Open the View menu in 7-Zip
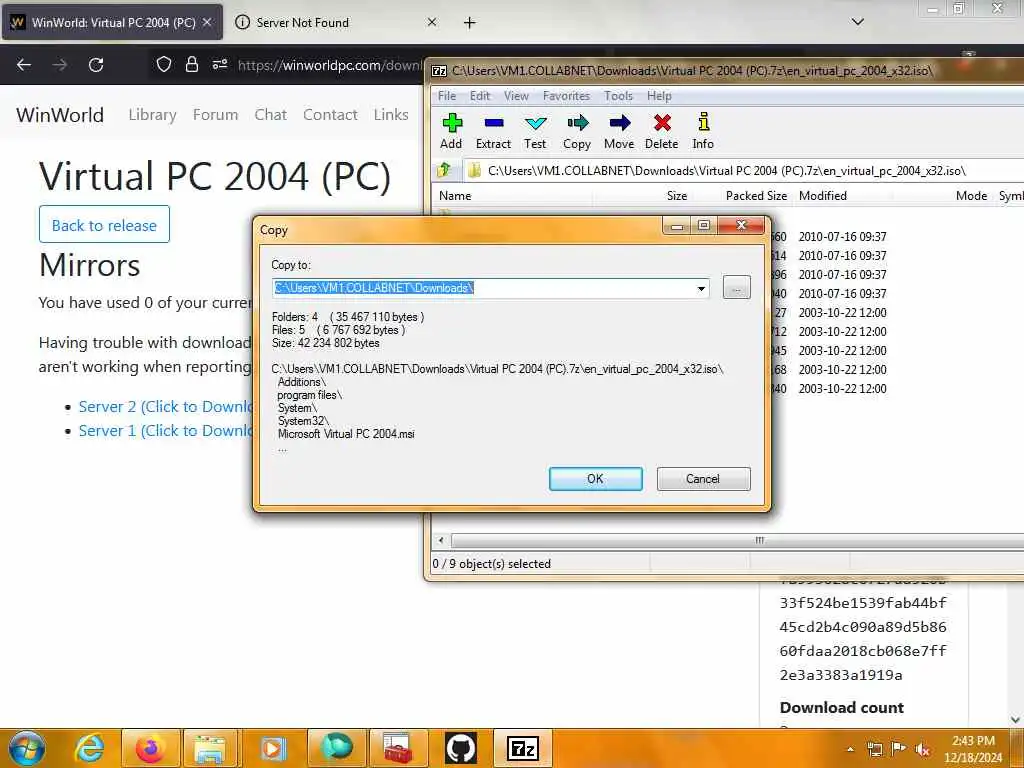1024x768 pixels. (x=516, y=96)
